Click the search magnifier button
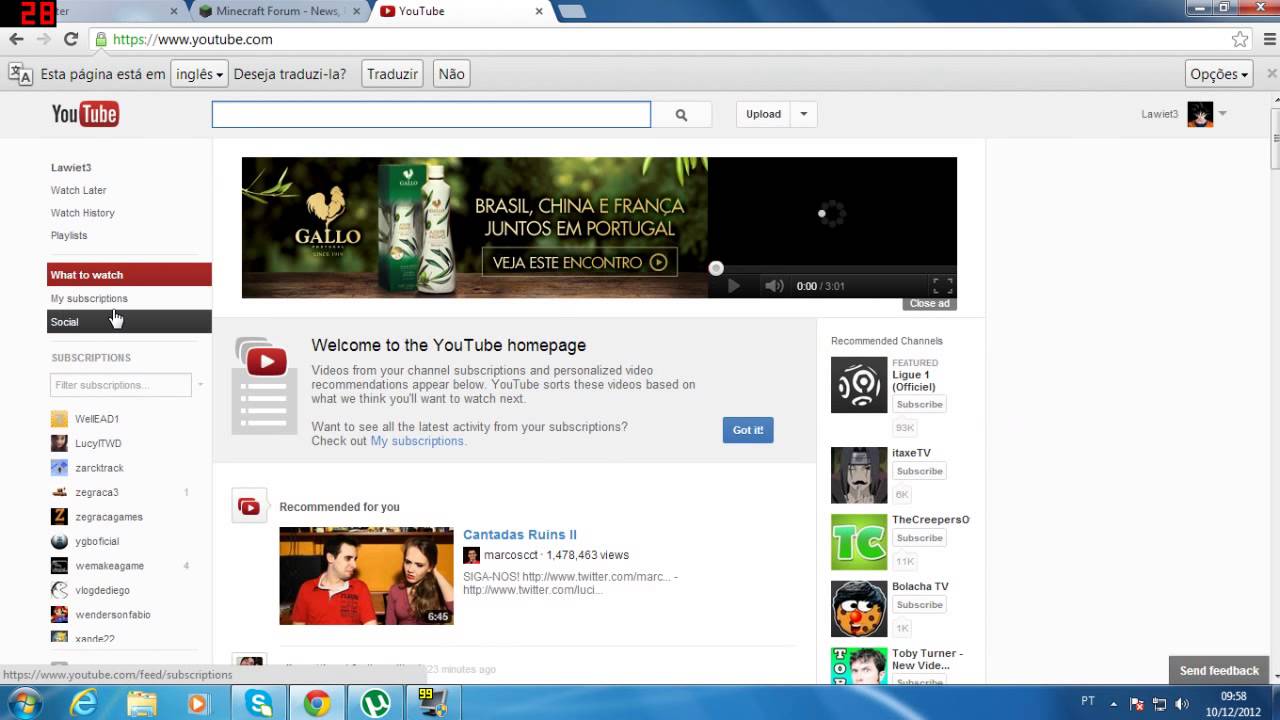This screenshot has width=1280, height=720. tap(681, 115)
